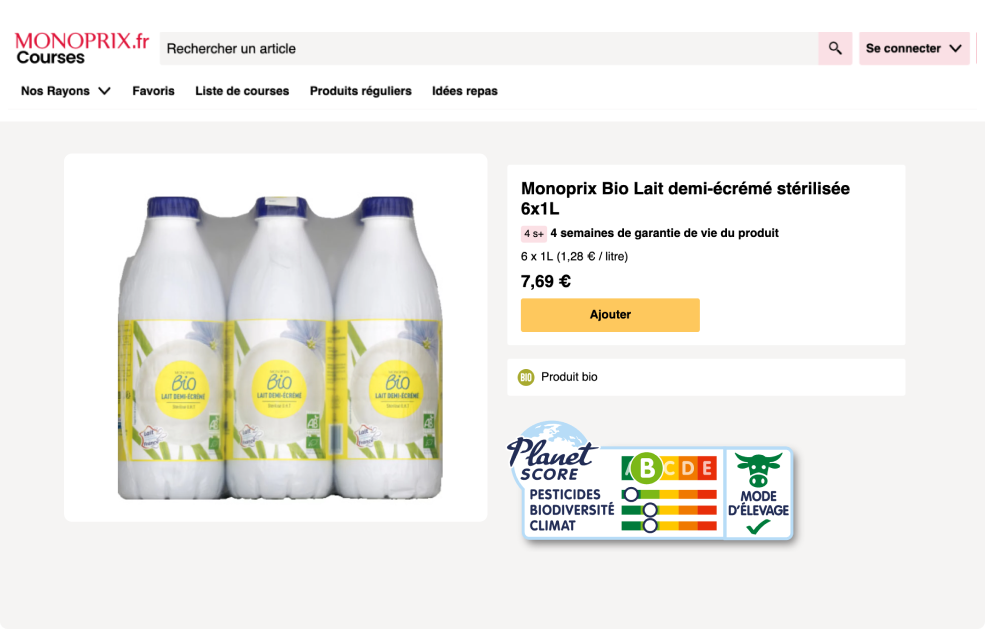Select Idées repas in navigation

464,91
